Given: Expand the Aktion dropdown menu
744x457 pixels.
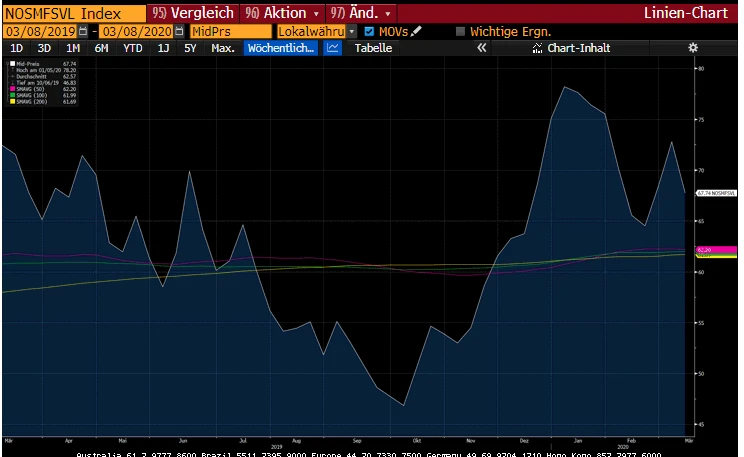Looking at the screenshot, I should point(317,13).
